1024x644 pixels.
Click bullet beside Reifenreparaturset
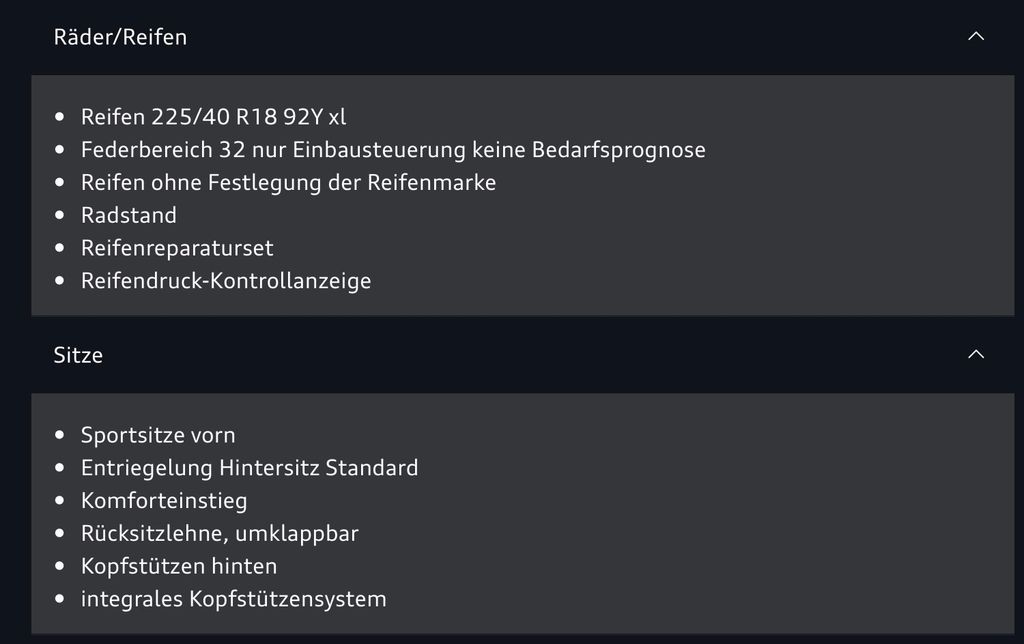(x=60, y=248)
